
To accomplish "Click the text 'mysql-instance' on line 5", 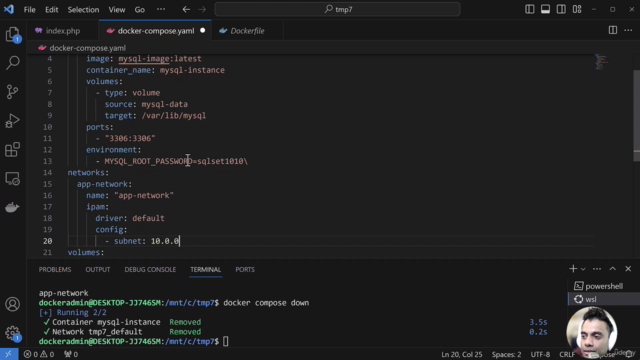I will click(x=192, y=70).
